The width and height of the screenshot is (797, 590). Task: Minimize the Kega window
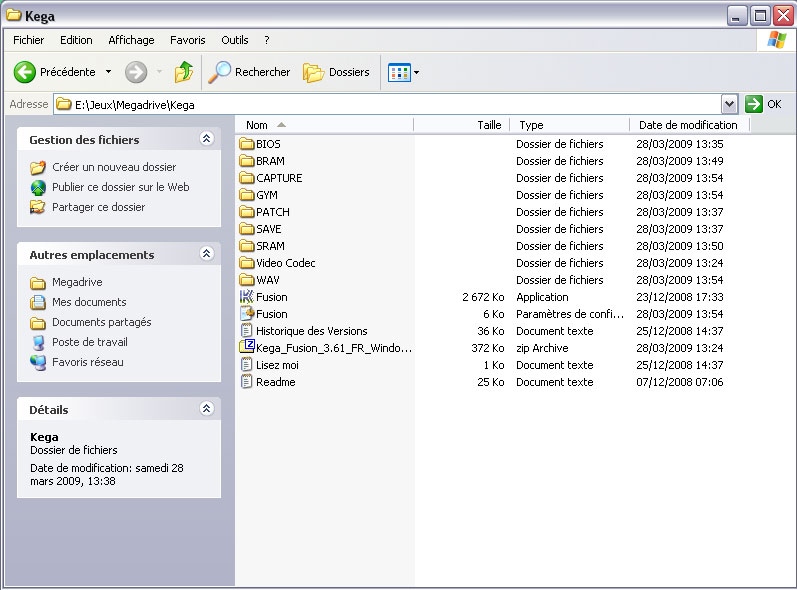735,16
